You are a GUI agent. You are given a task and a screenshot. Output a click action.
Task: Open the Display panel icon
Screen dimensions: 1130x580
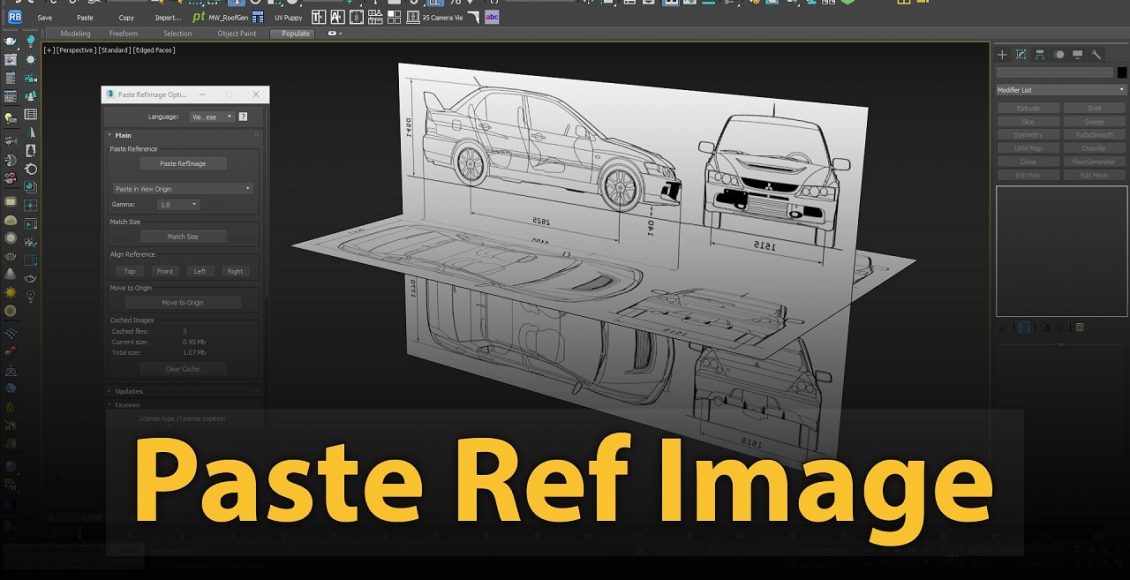pos(1077,54)
